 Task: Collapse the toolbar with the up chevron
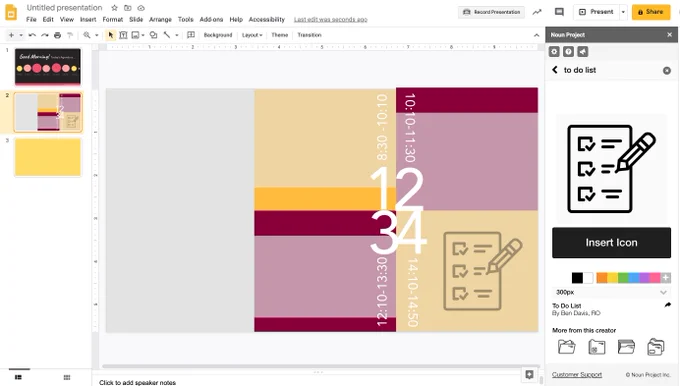[x=536, y=35]
